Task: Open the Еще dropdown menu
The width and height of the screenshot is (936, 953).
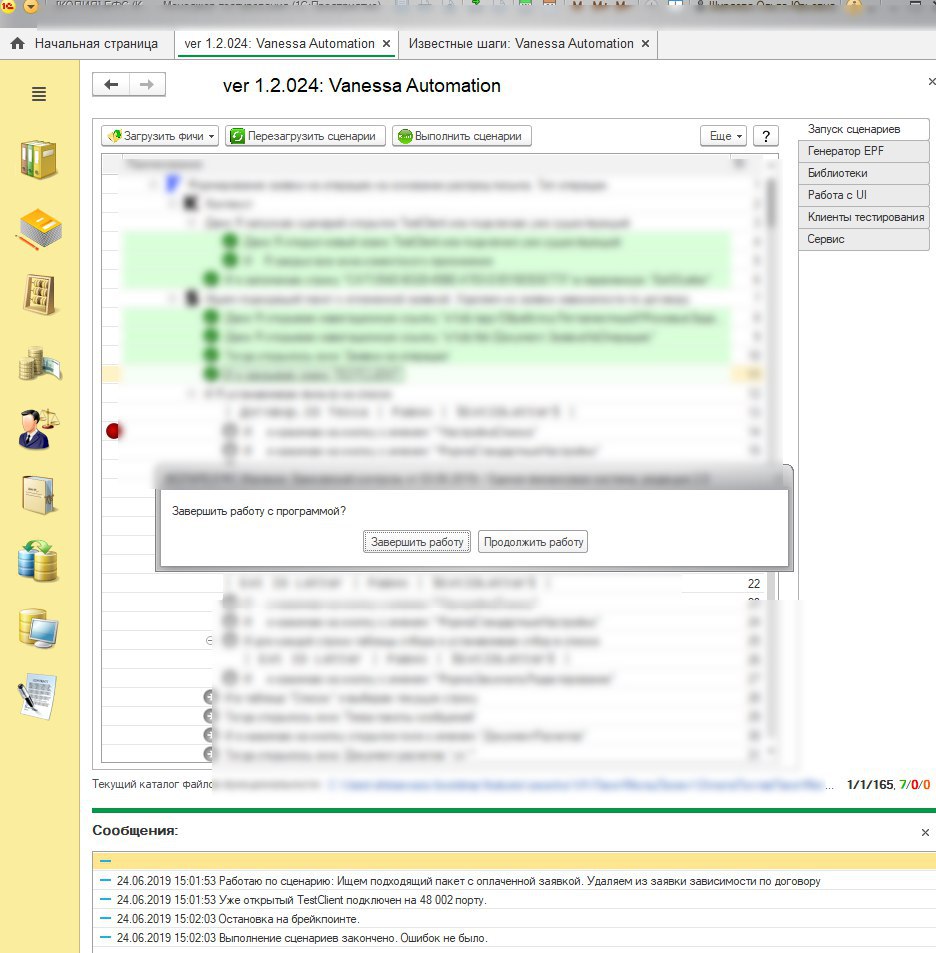Action: pyautogui.click(x=723, y=136)
